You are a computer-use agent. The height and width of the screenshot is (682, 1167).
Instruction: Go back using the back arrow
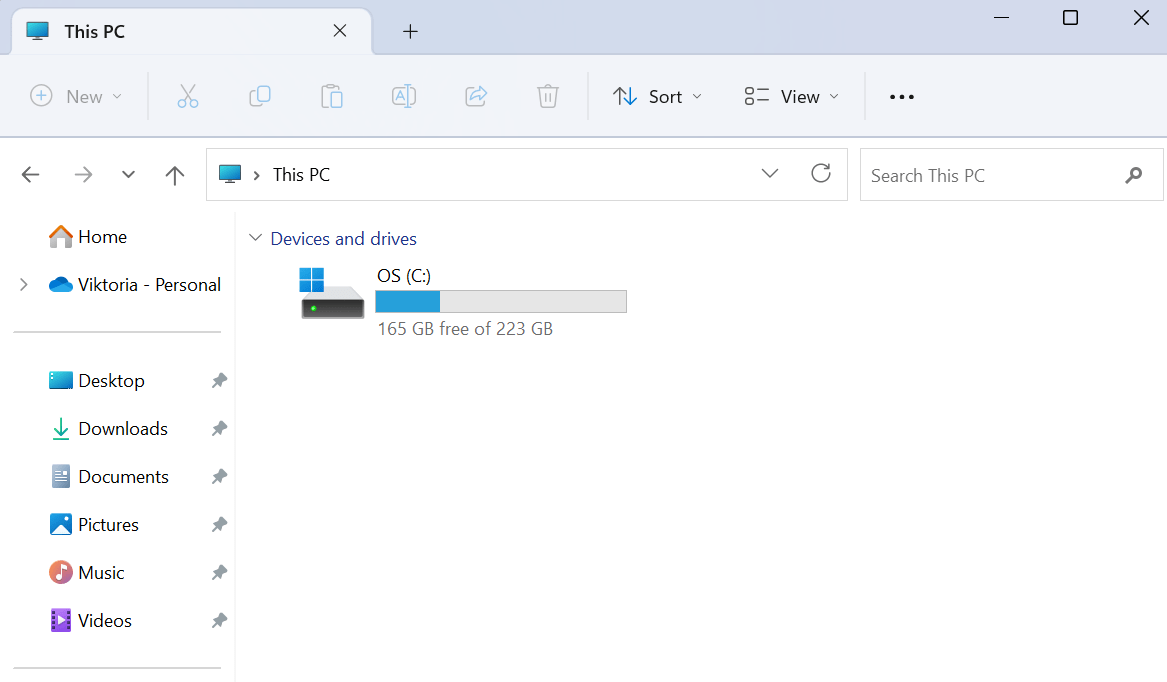pos(30,174)
